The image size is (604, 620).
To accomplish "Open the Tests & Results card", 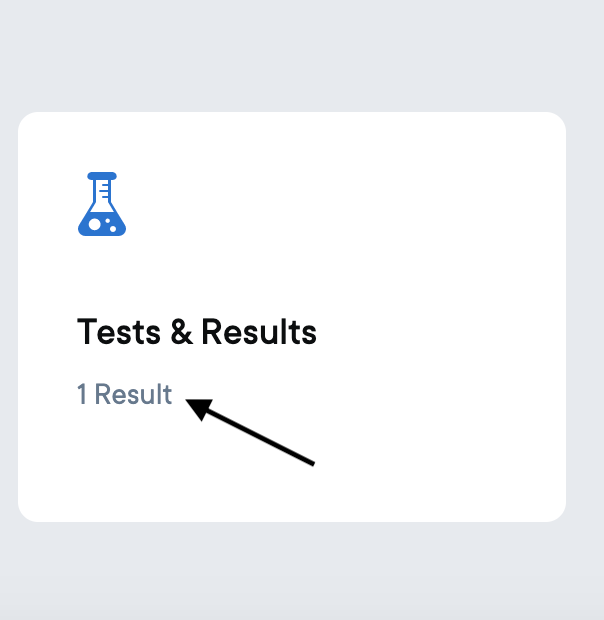I will click(x=292, y=317).
